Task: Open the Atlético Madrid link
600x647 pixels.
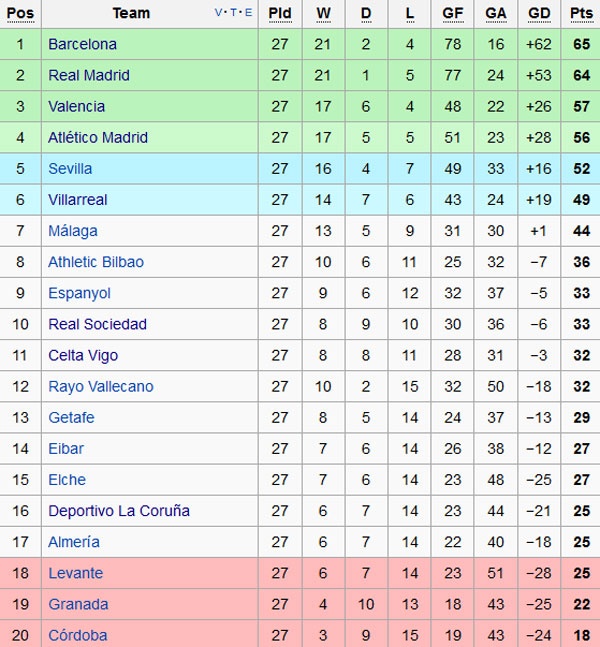Action: click(x=98, y=137)
